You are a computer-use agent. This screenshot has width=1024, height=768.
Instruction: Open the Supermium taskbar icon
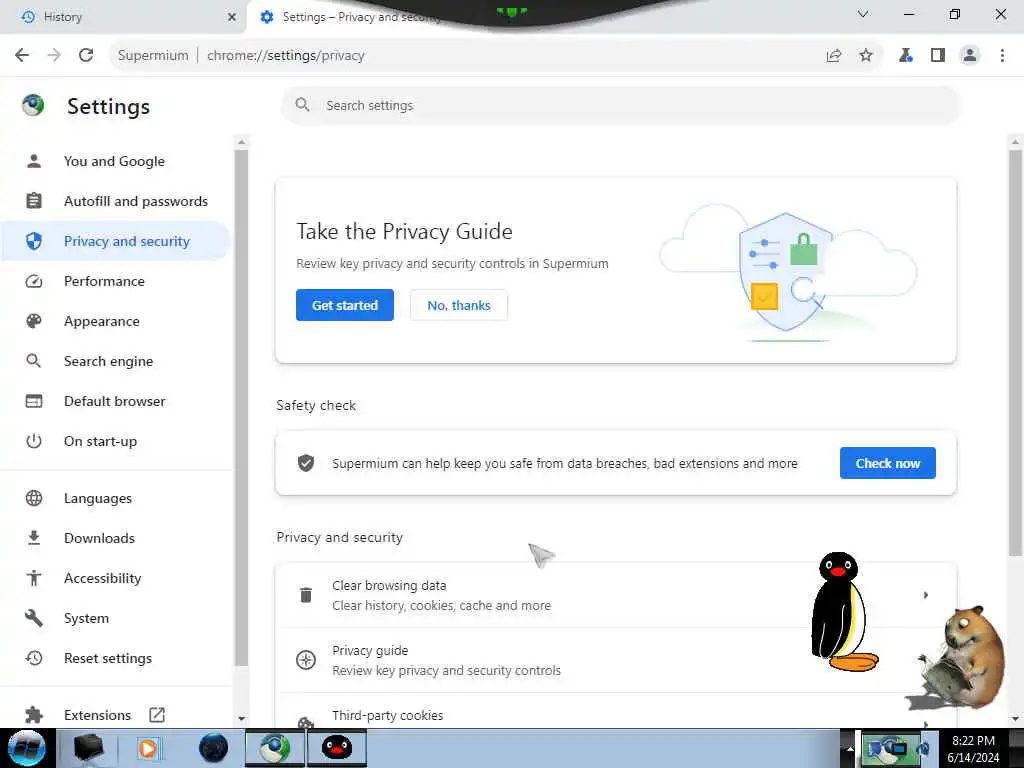pyautogui.click(x=275, y=748)
